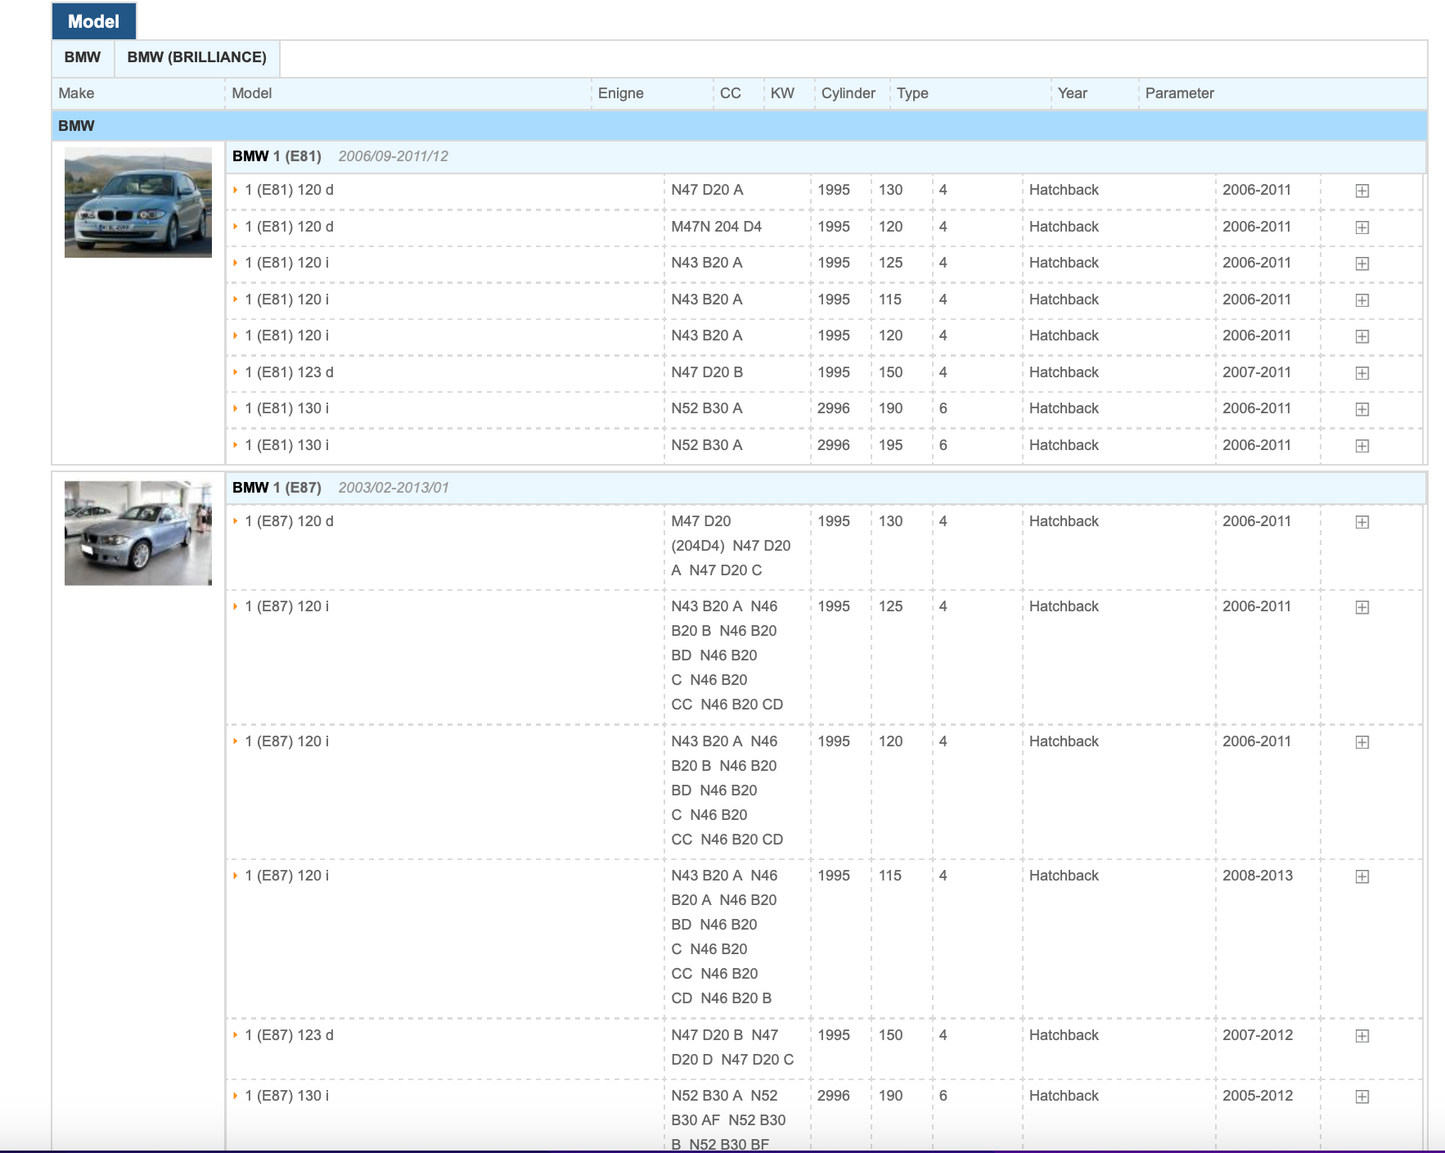Open plus icon for E87 120 i 125 KW
This screenshot has height=1153, width=1445.
[1362, 607]
